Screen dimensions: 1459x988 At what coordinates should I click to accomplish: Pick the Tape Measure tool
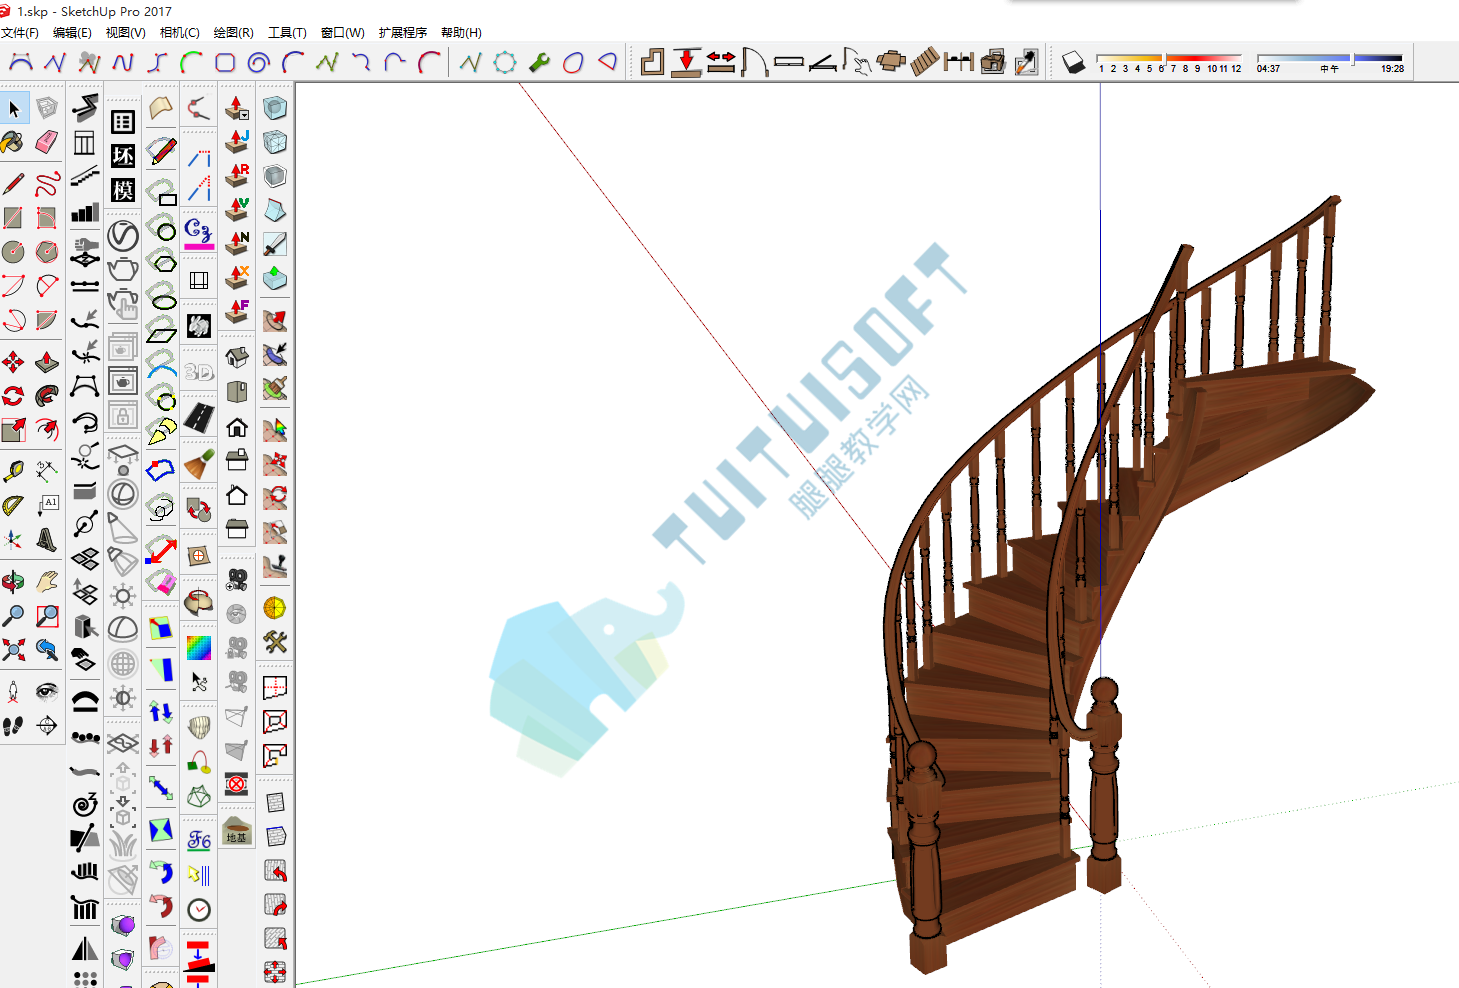click(x=13, y=471)
